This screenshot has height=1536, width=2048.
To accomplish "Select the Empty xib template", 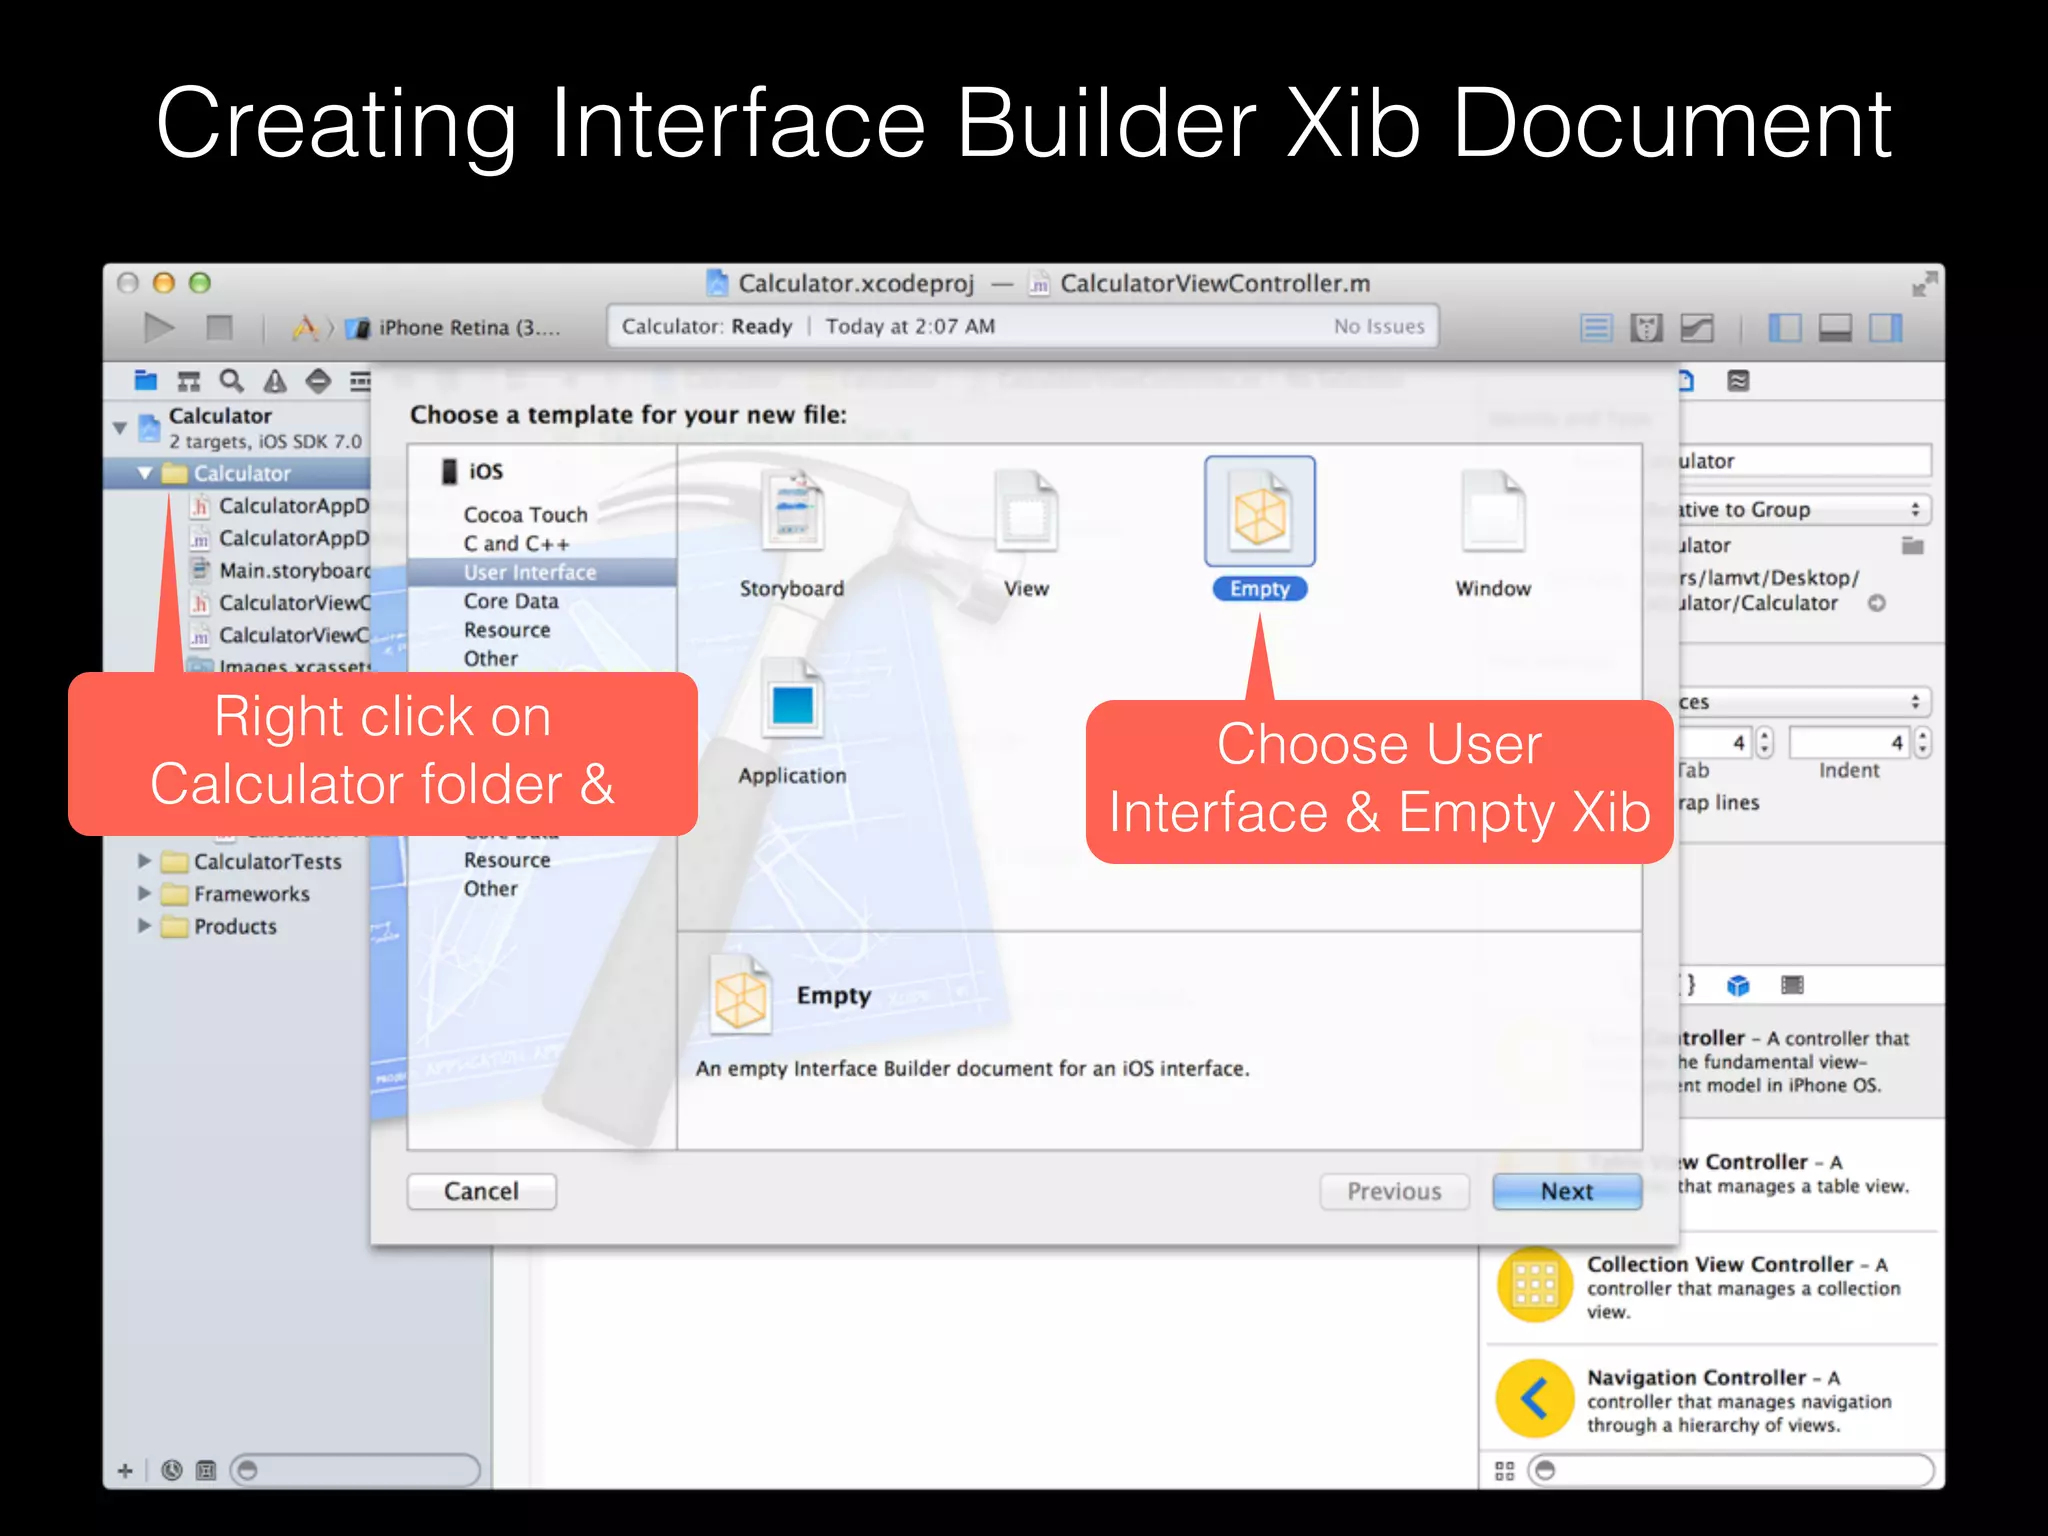I will pos(1260,530).
